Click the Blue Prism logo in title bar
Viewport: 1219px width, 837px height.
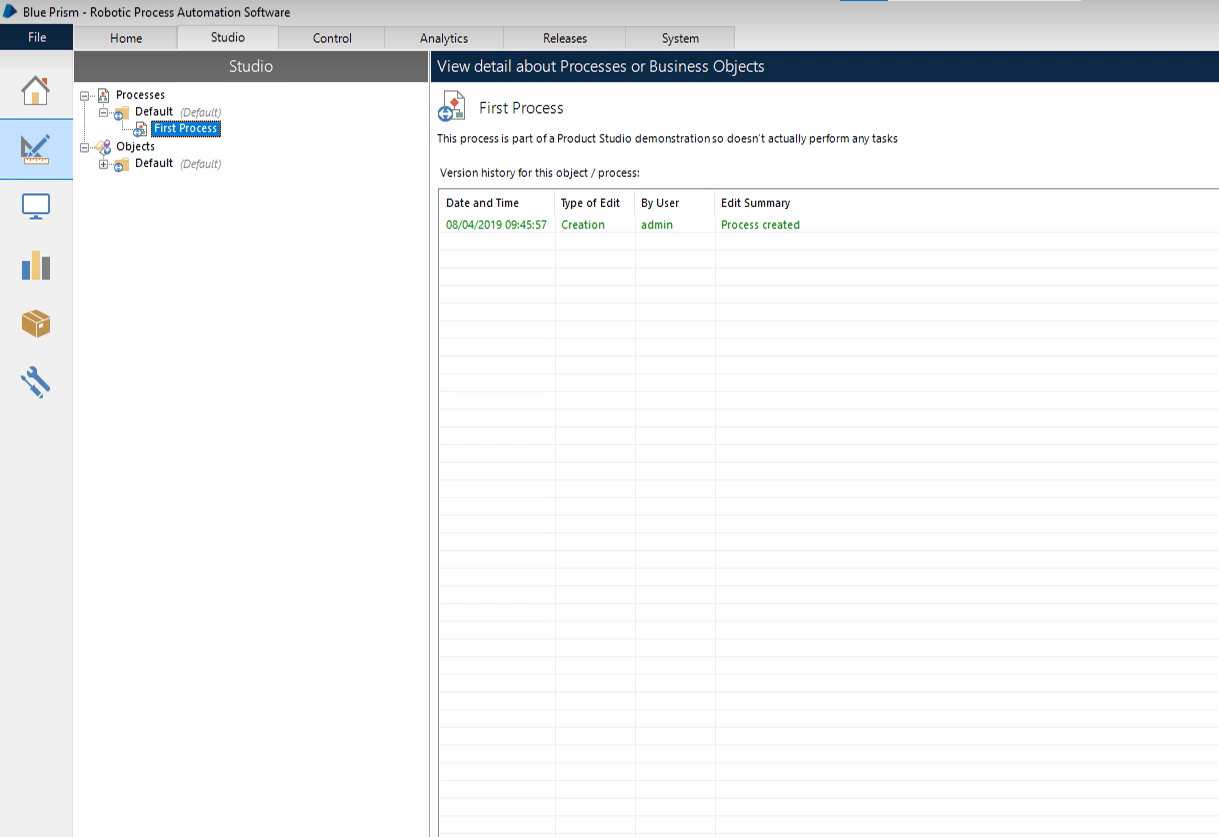[10, 12]
